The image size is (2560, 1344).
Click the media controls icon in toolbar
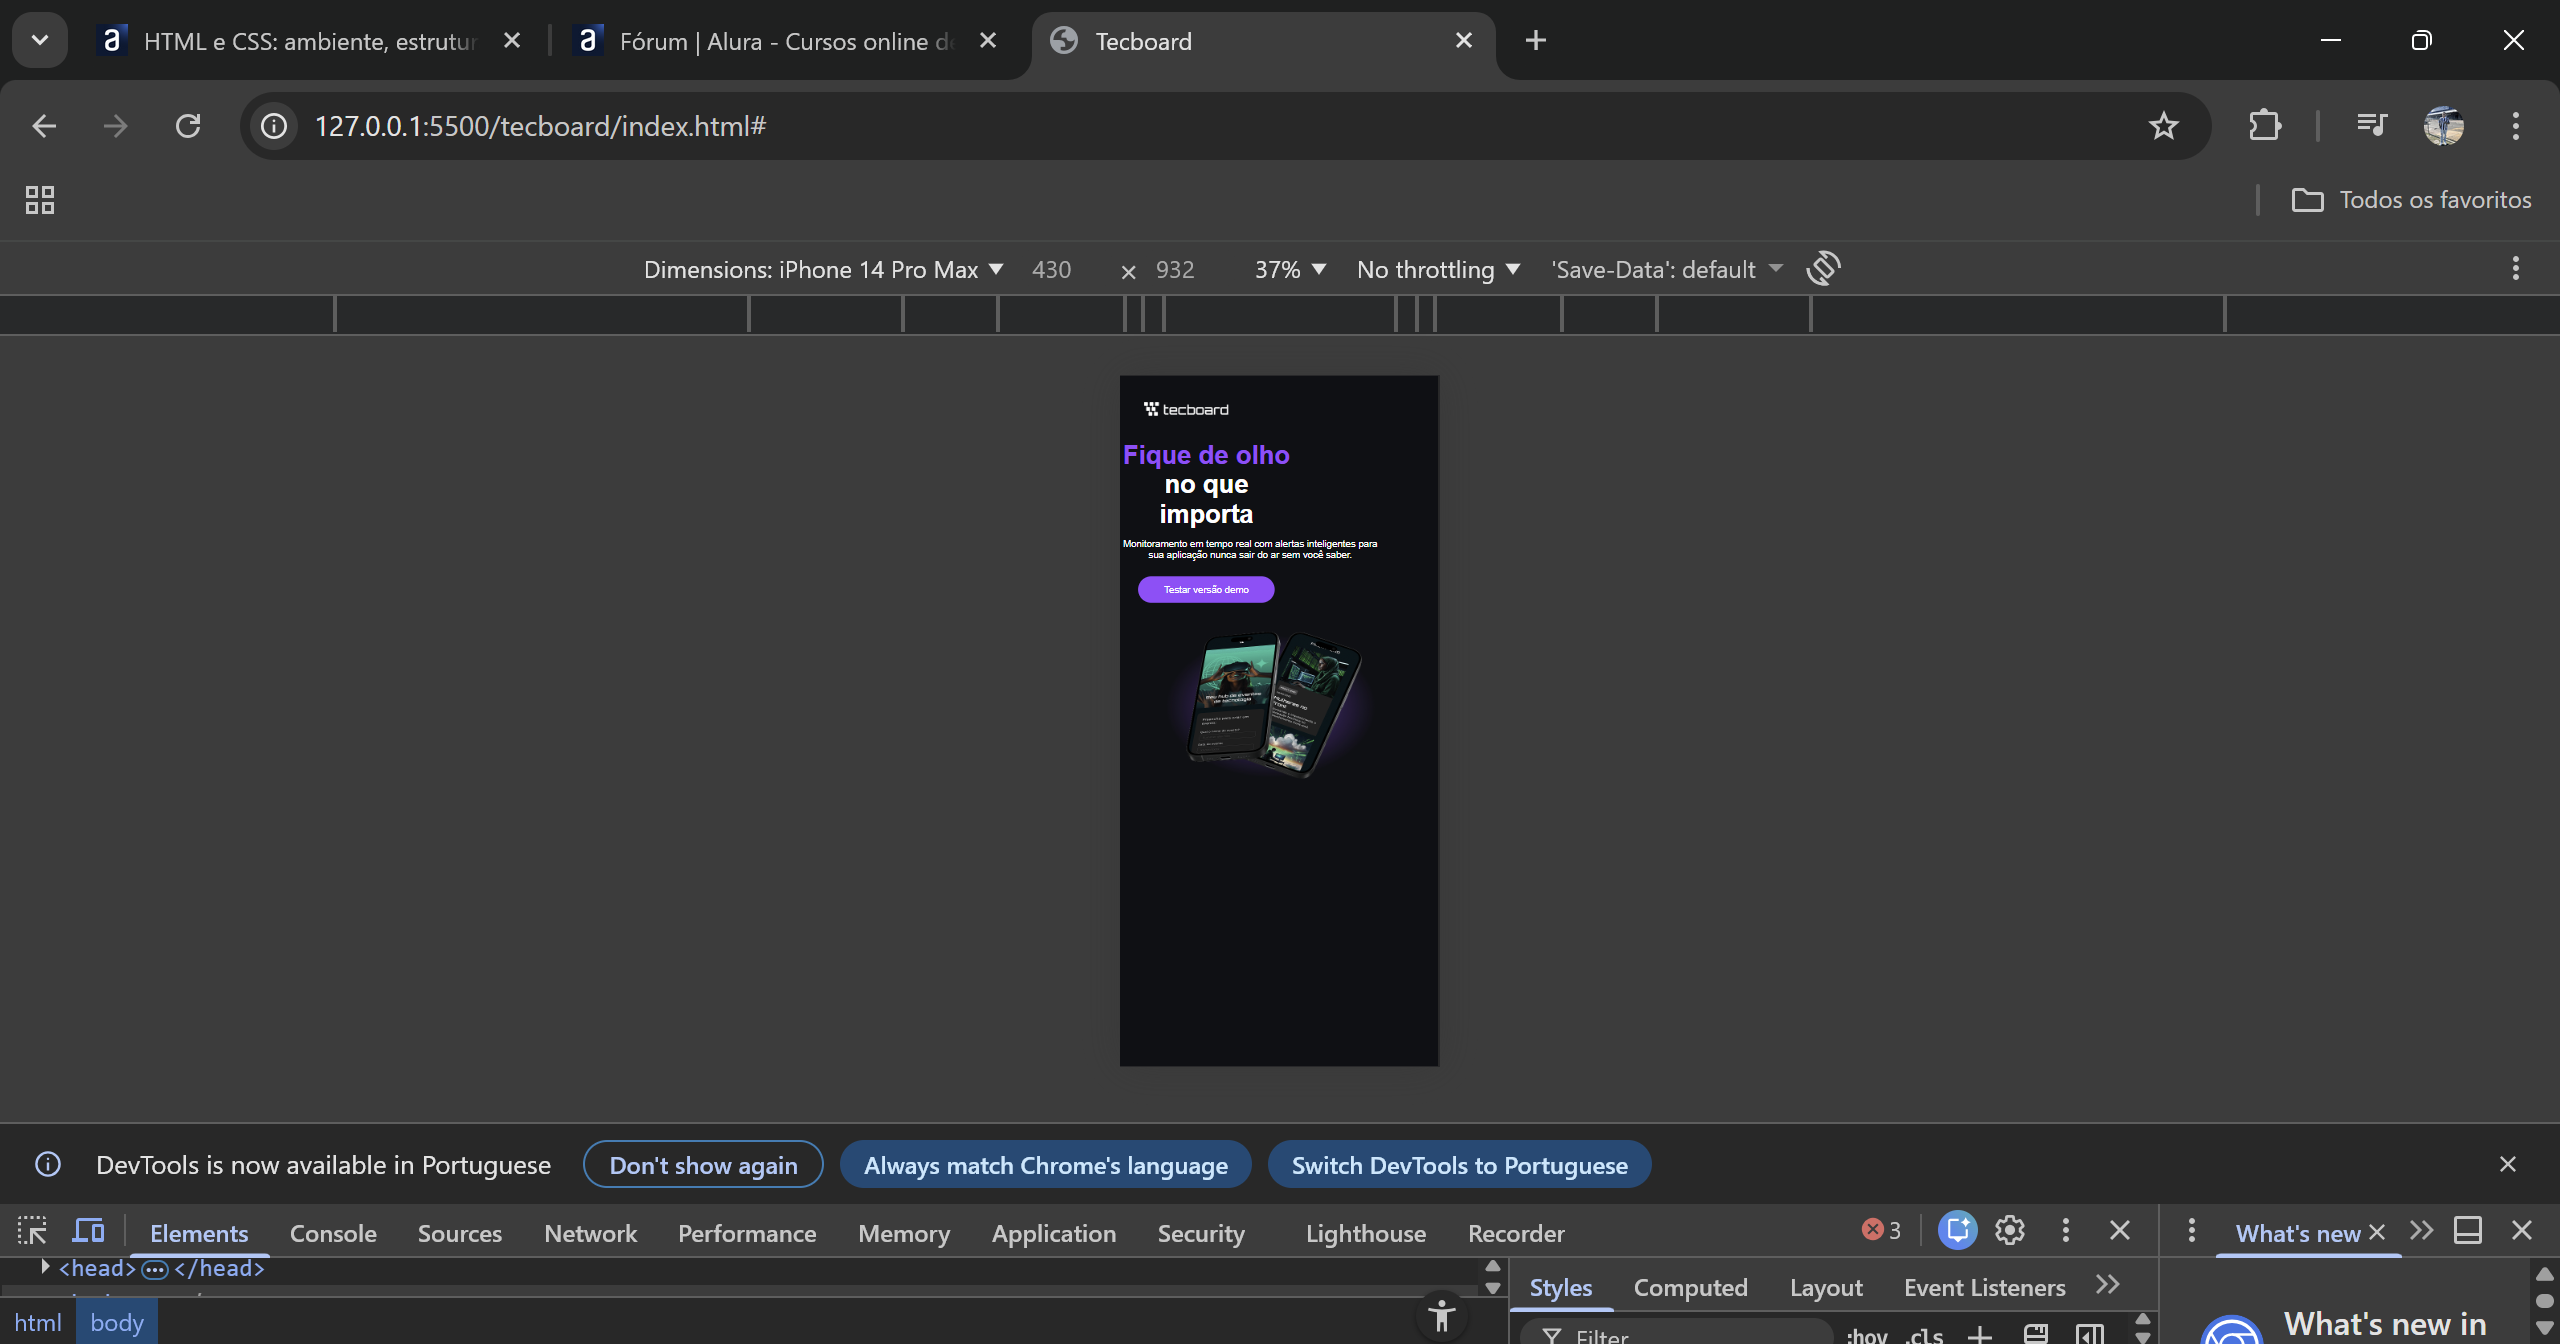click(x=2371, y=126)
